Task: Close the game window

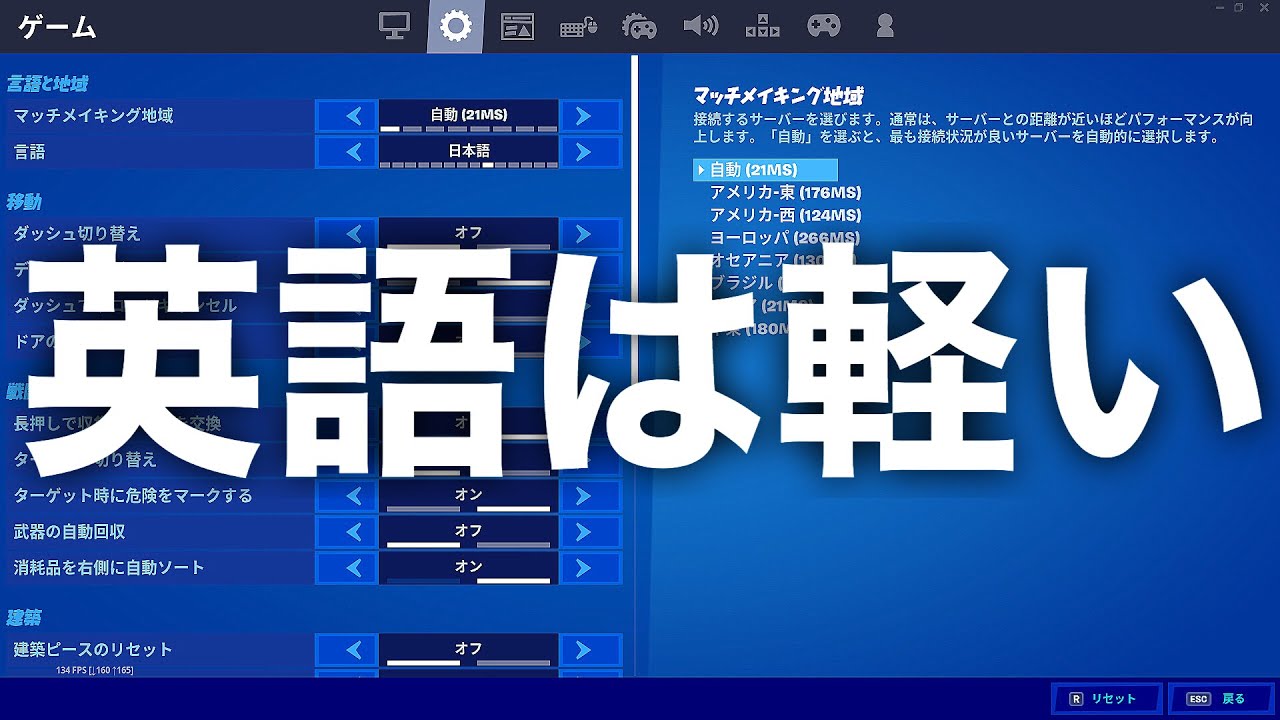Action: click(1263, 7)
